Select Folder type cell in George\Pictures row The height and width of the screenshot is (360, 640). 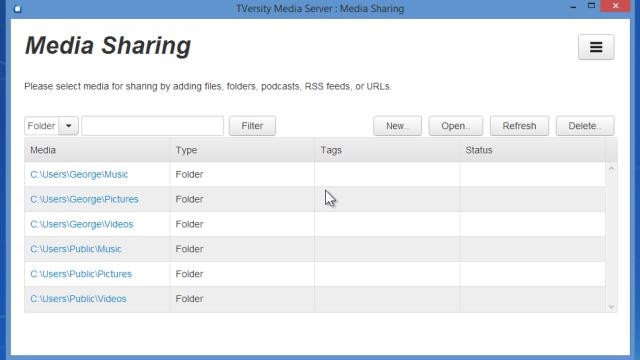(242, 200)
